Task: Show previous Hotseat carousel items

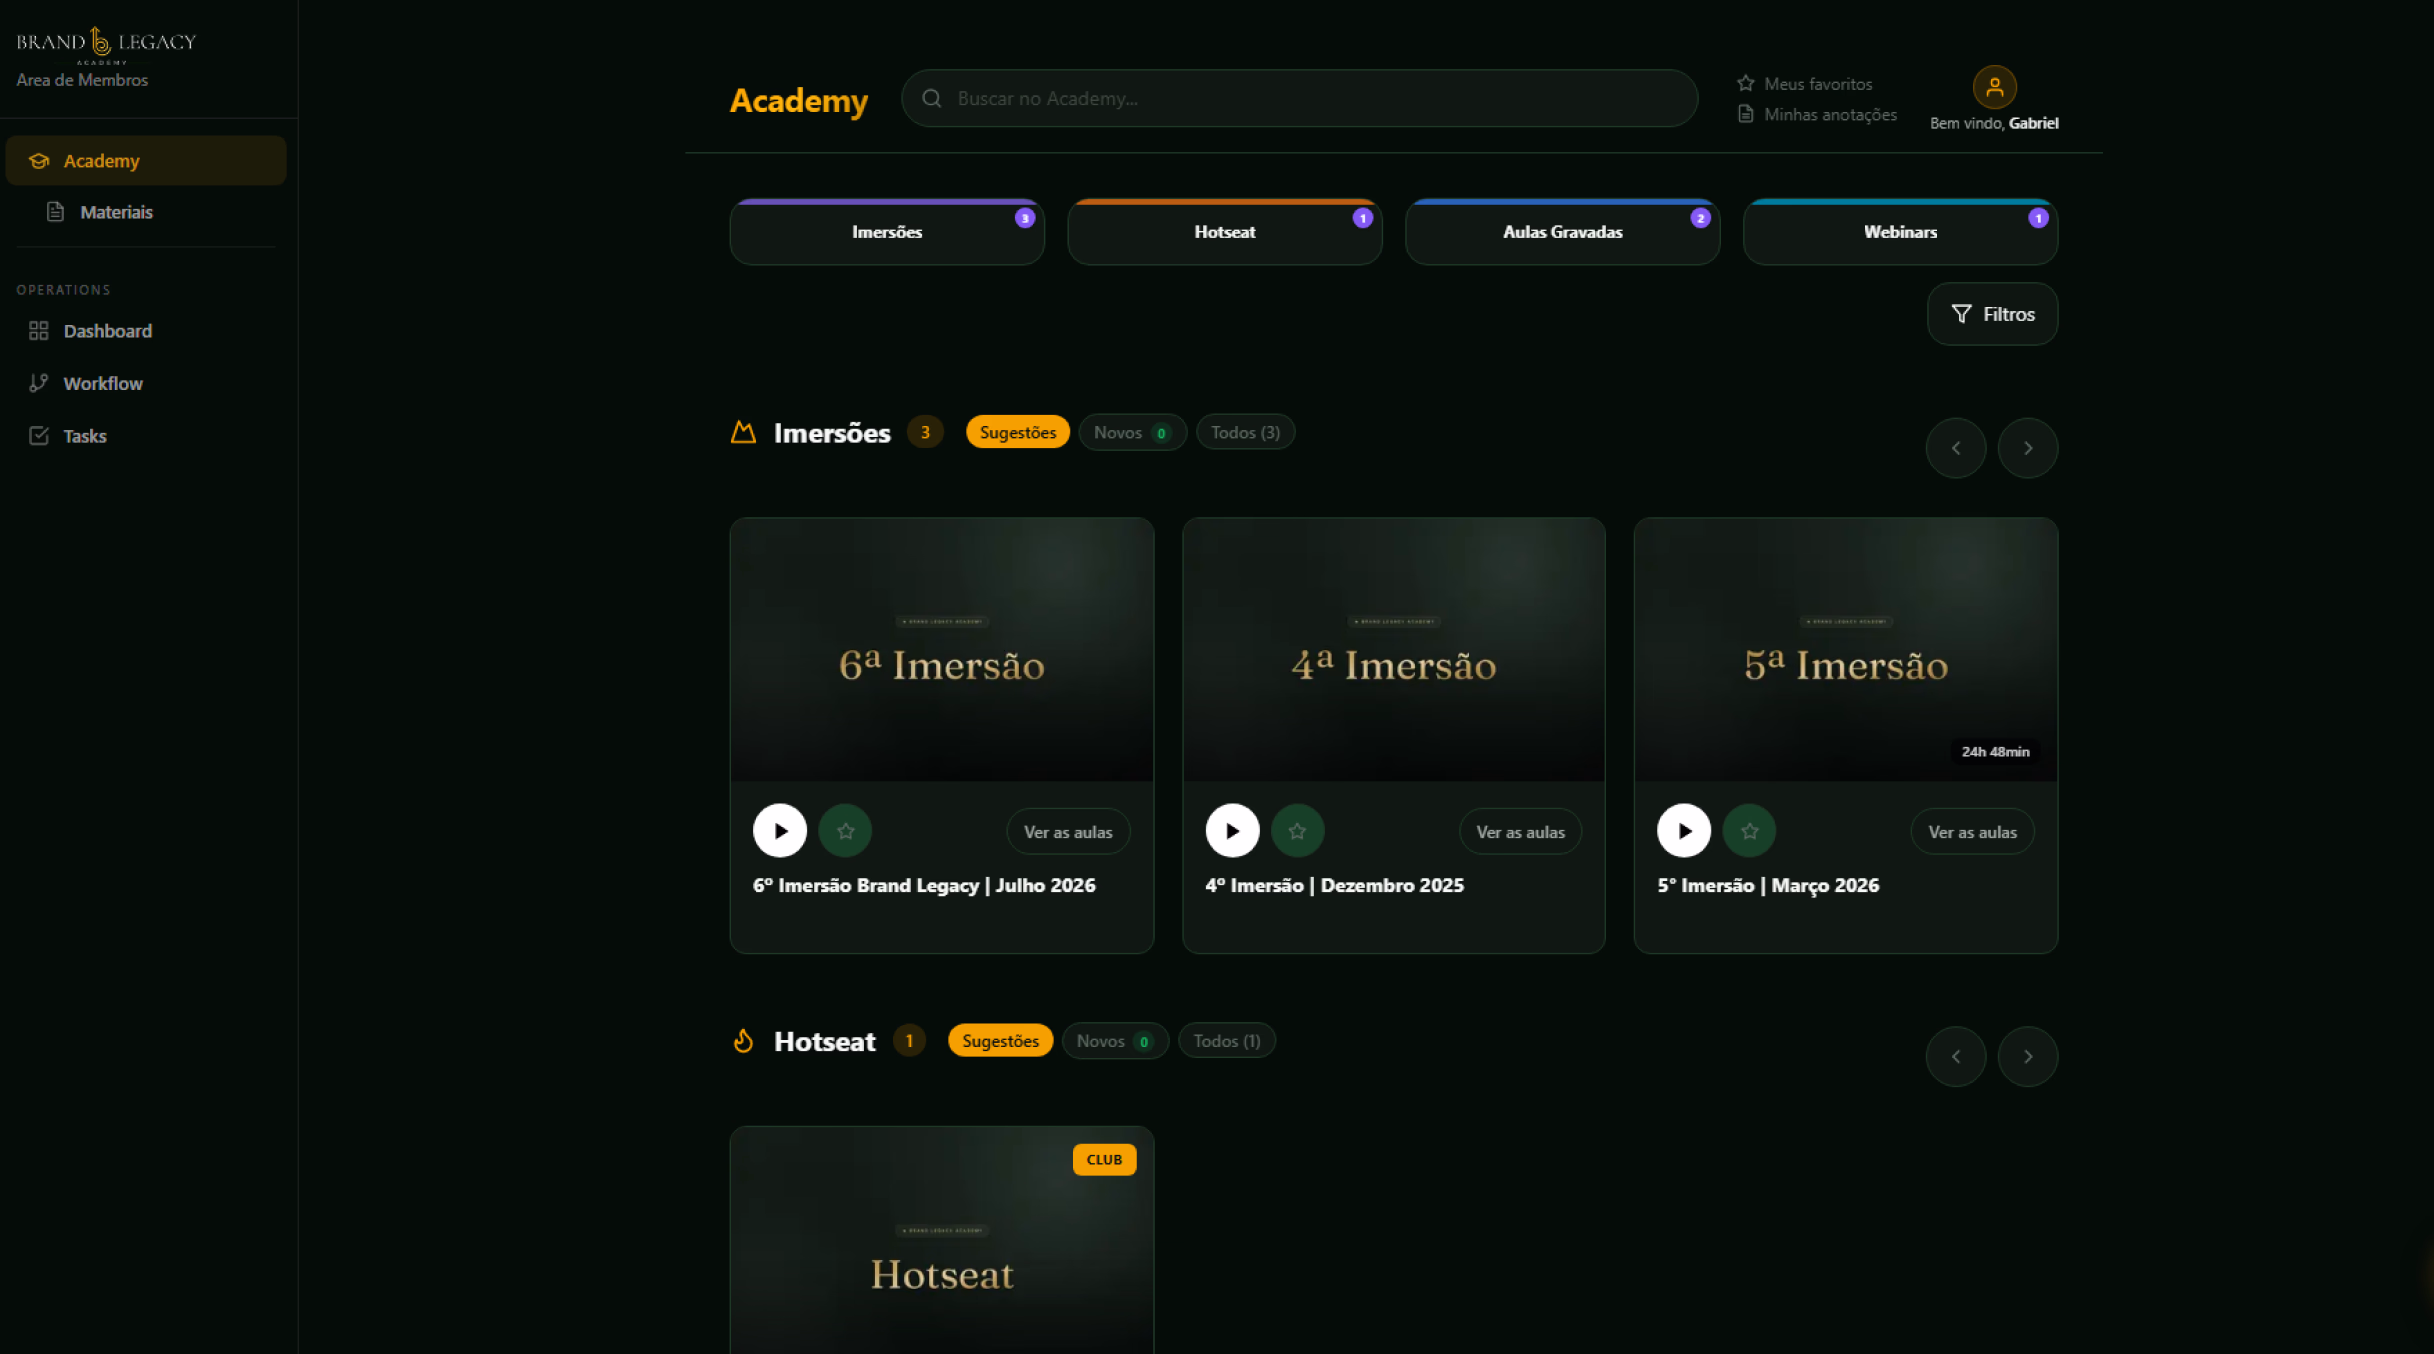Action: [x=1956, y=1057]
